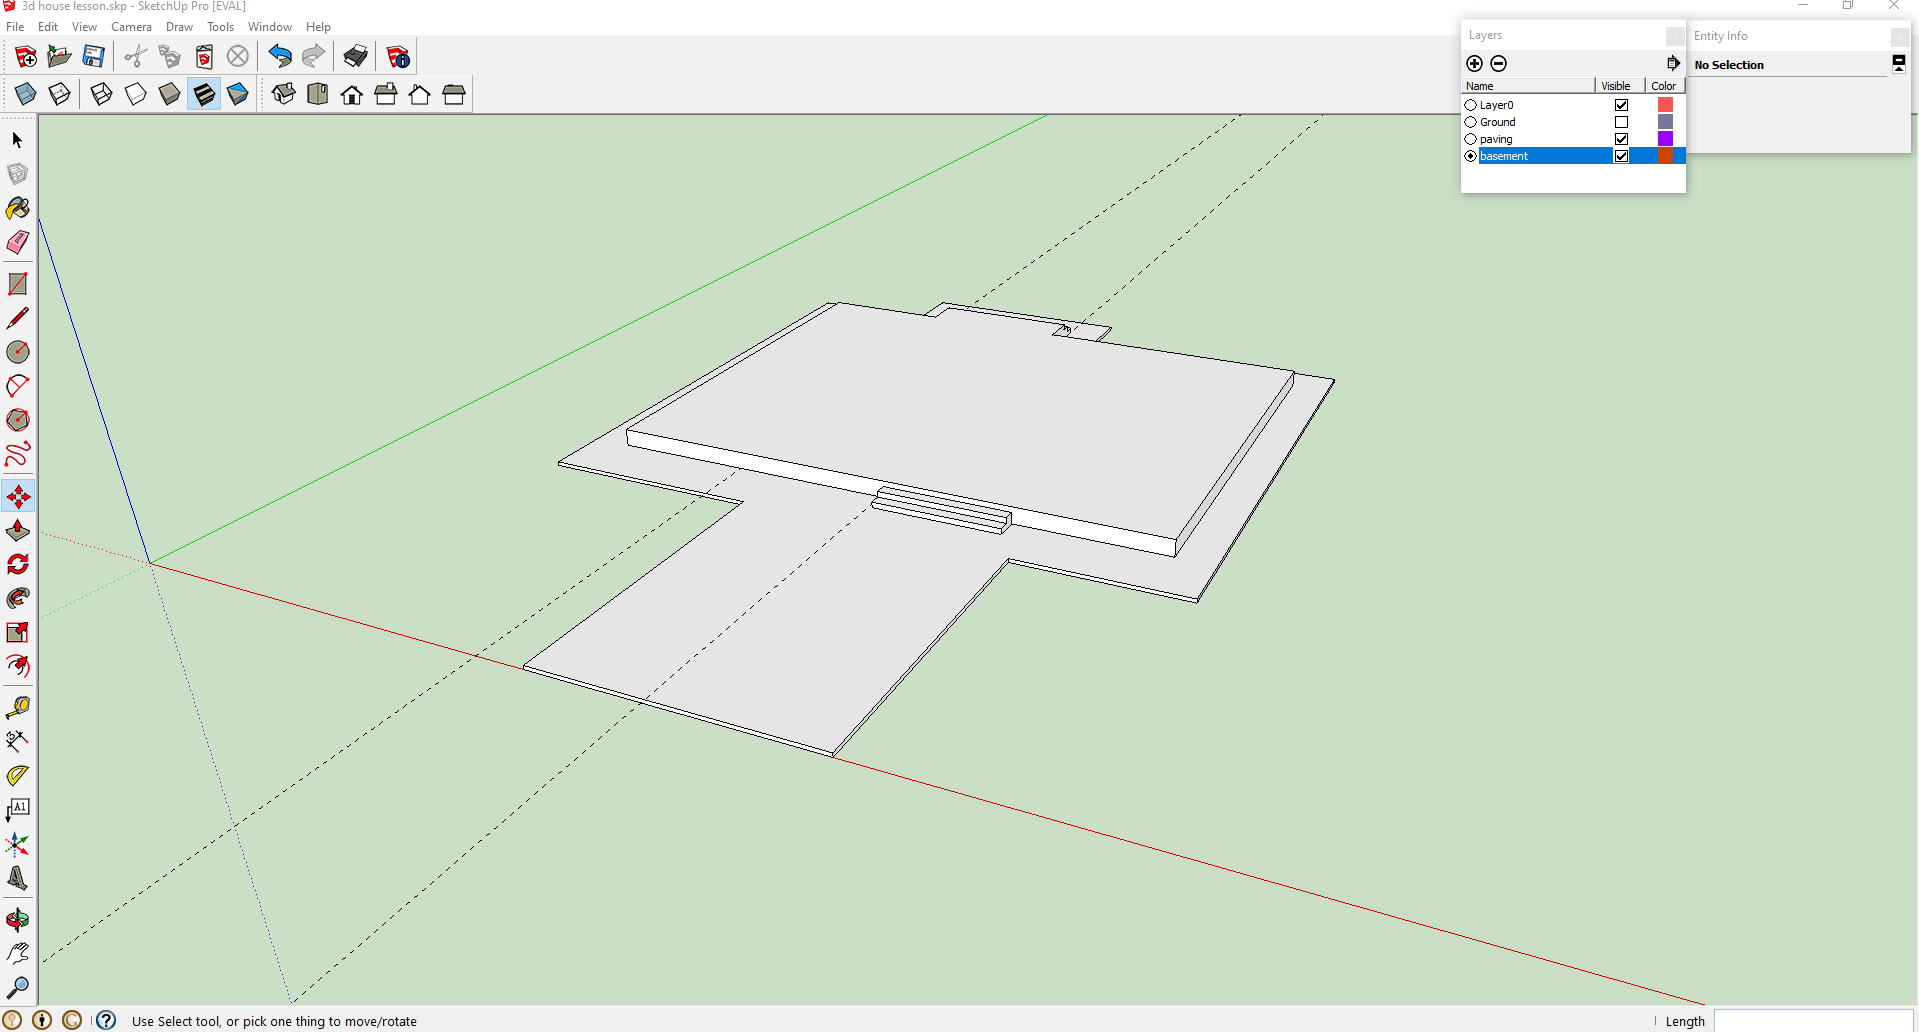
Task: Sort layers by Name column header
Action: point(1528,86)
